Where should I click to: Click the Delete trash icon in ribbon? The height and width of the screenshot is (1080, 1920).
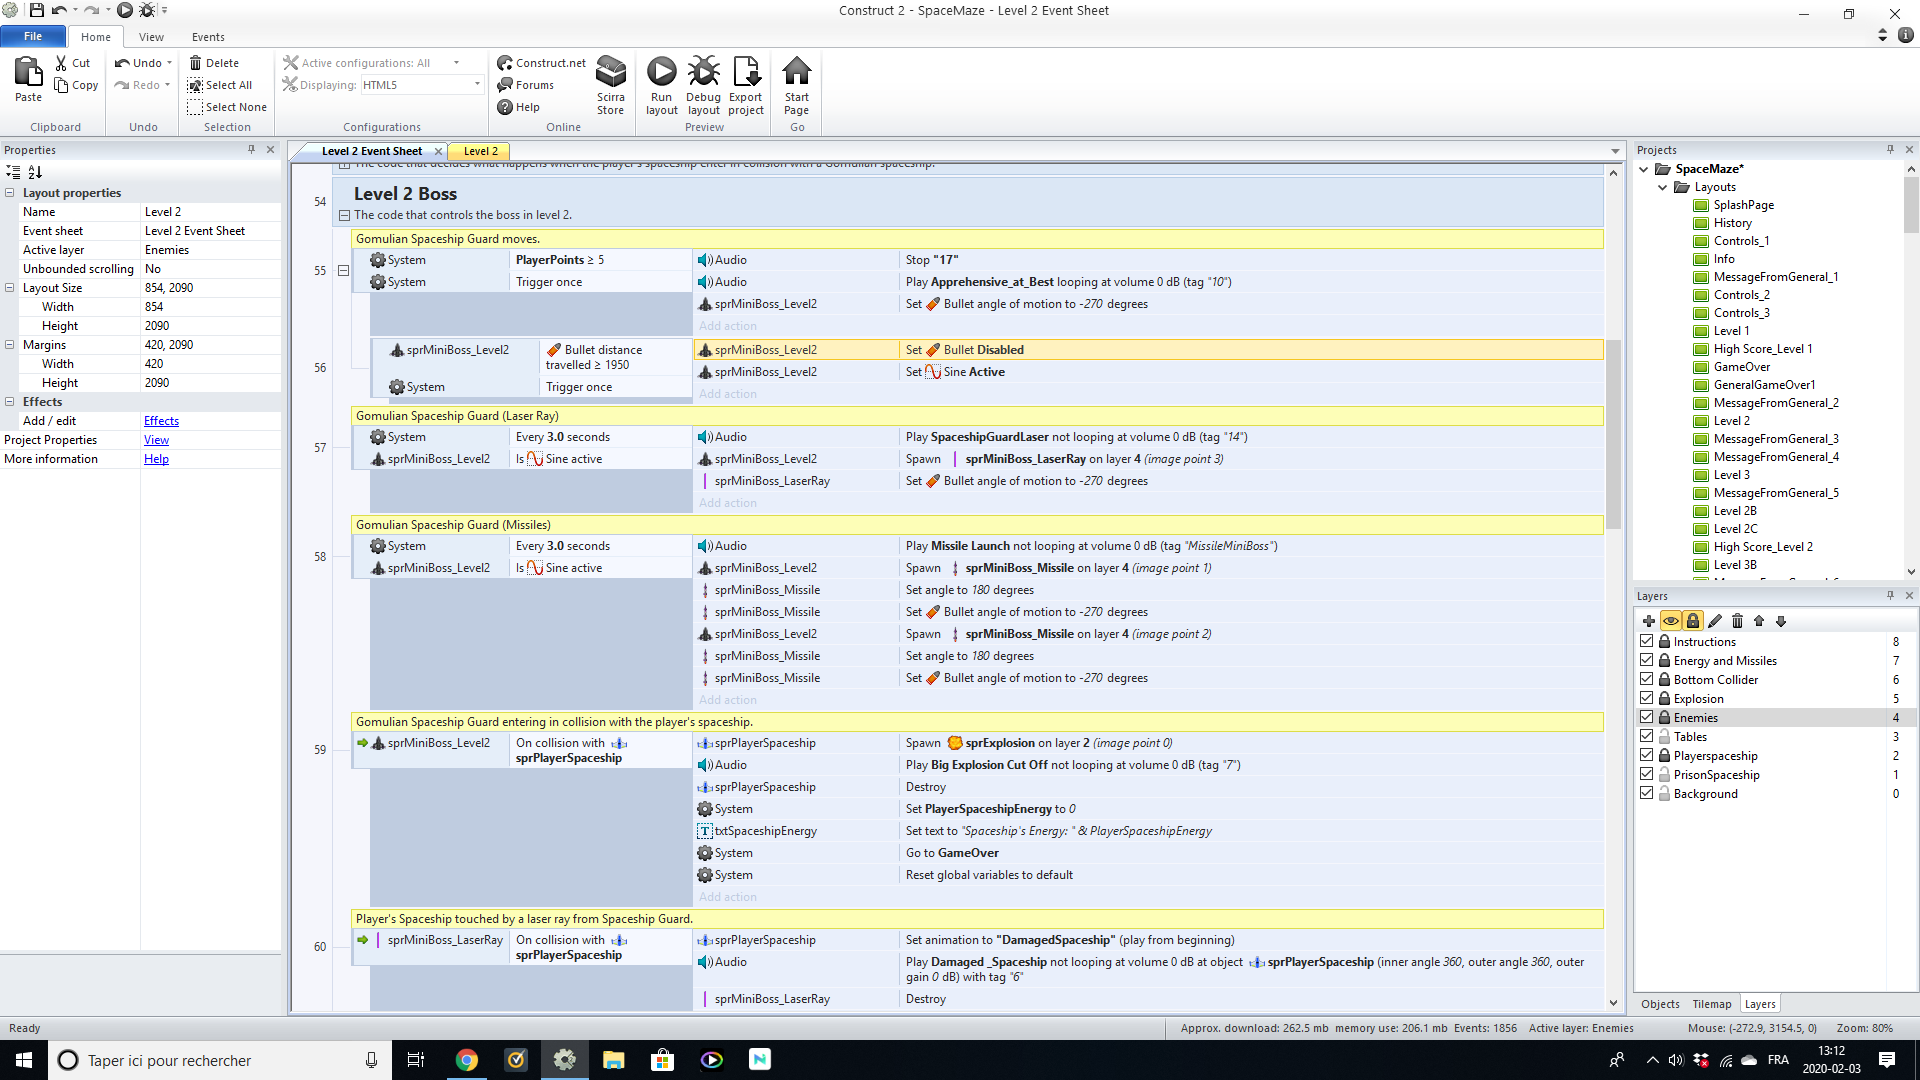click(195, 63)
